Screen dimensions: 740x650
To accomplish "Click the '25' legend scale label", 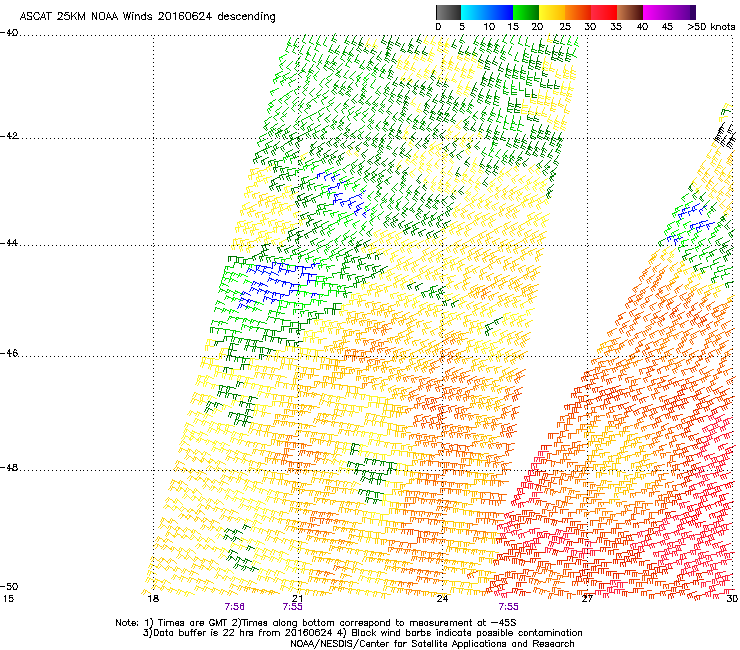I will click(565, 27).
